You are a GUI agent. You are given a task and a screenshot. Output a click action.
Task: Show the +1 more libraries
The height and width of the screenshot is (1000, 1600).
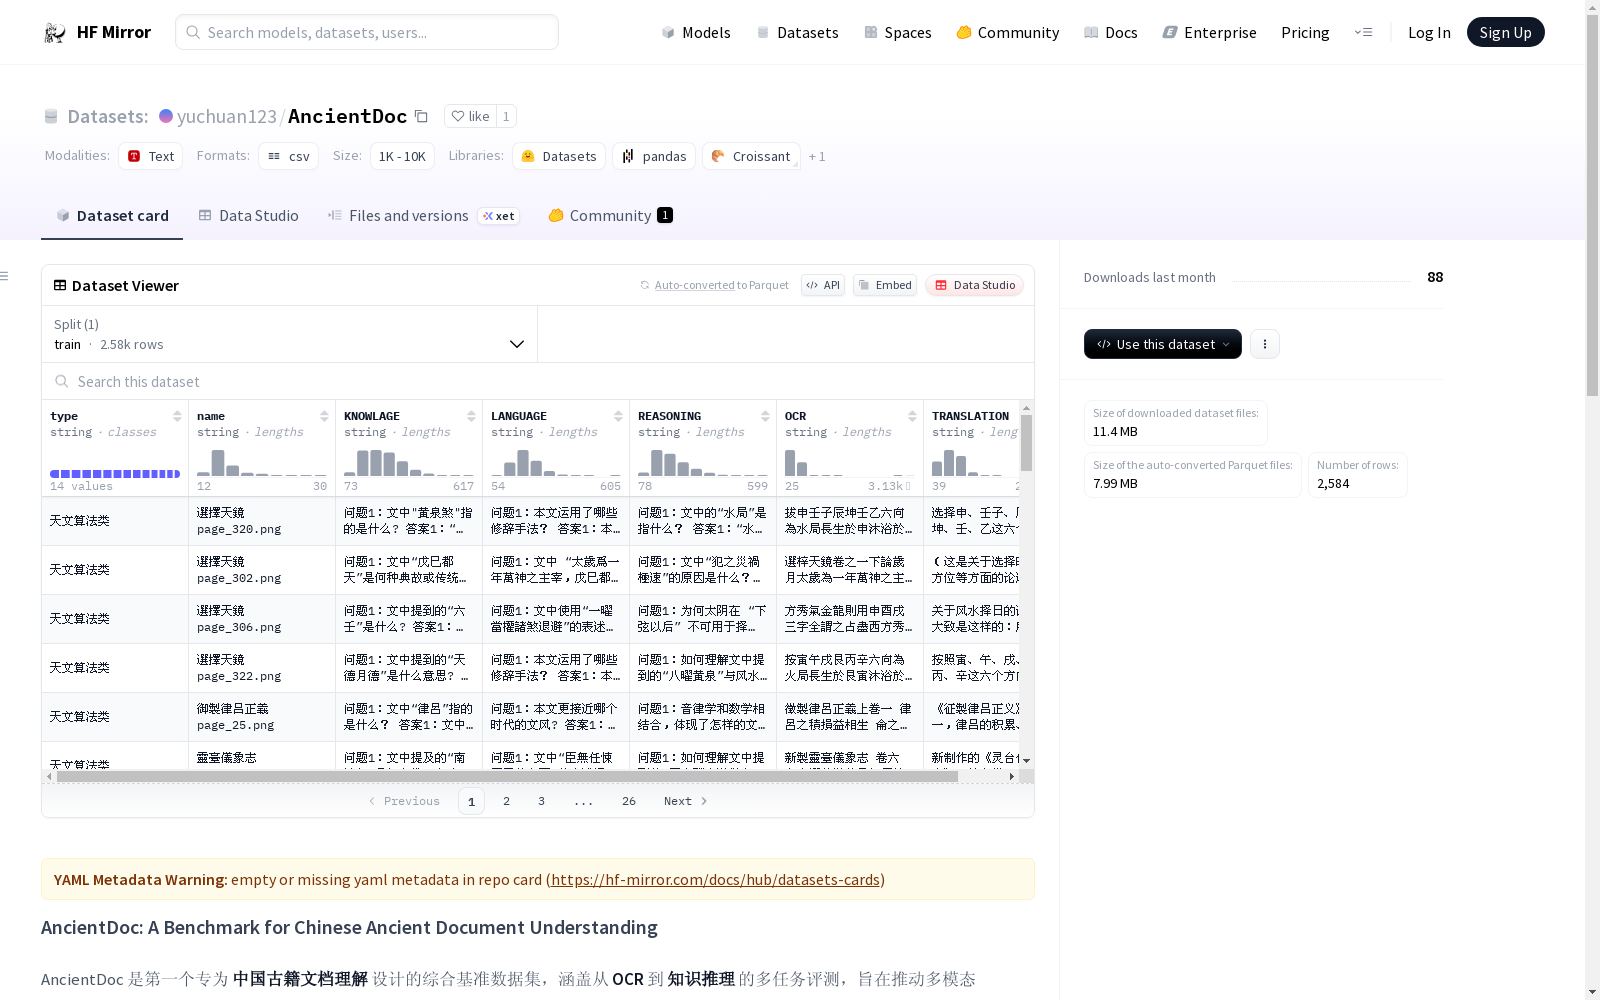817,156
